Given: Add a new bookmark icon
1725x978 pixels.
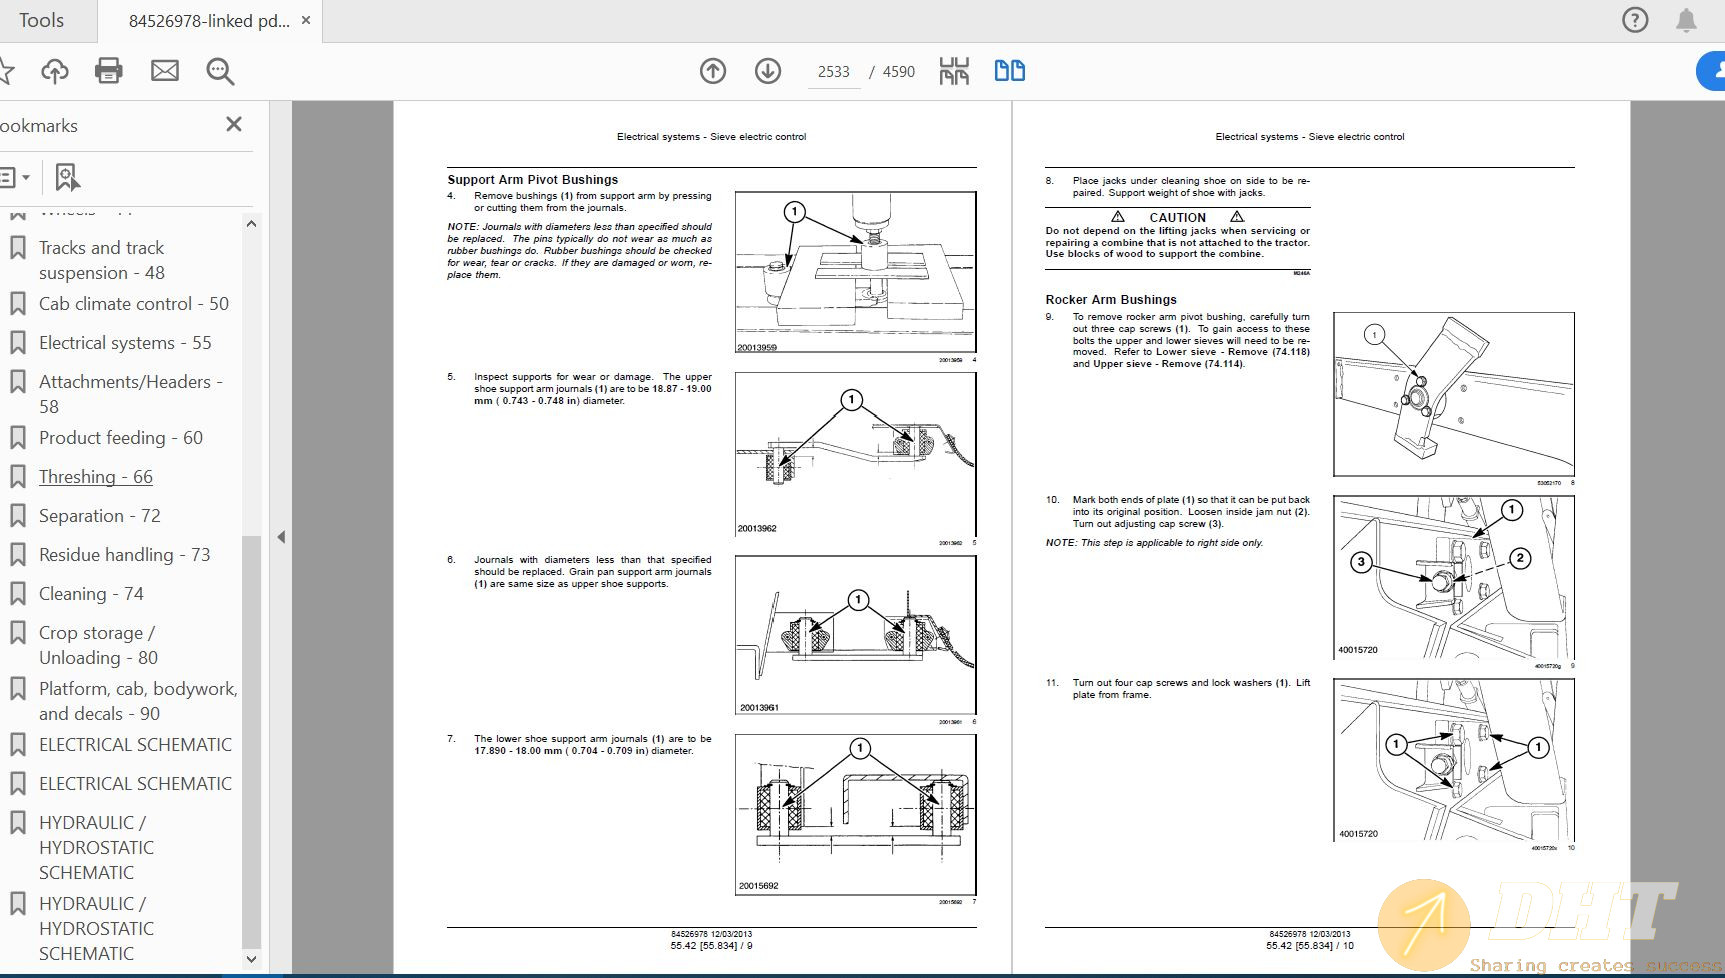Looking at the screenshot, I should tap(67, 177).
